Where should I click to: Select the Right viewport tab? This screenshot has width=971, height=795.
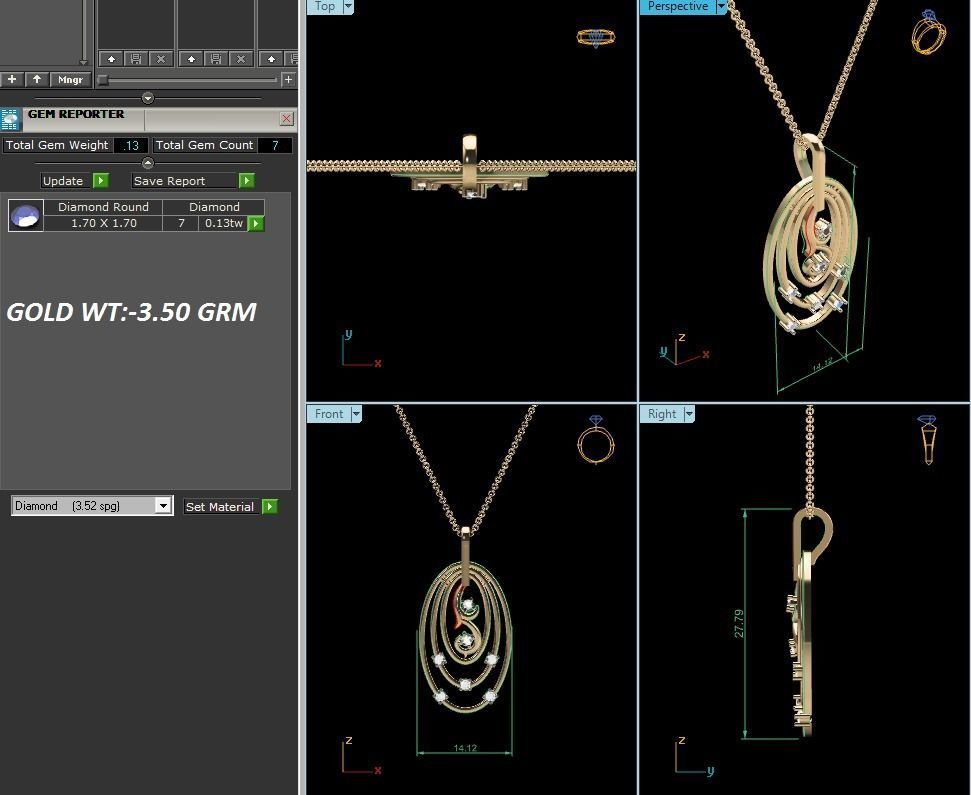click(x=662, y=414)
